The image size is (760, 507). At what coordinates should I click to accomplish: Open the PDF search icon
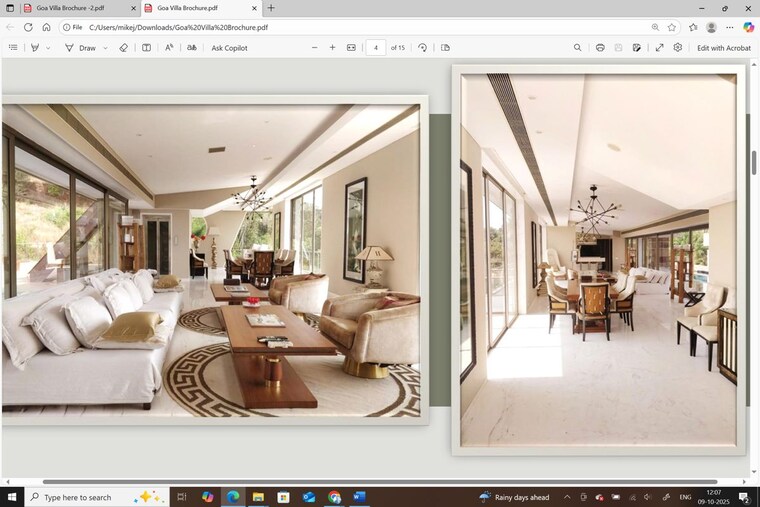click(577, 48)
